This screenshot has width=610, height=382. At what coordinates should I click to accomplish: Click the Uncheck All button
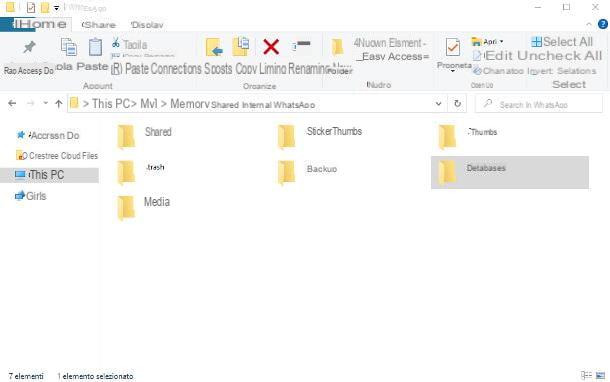[x=559, y=56]
